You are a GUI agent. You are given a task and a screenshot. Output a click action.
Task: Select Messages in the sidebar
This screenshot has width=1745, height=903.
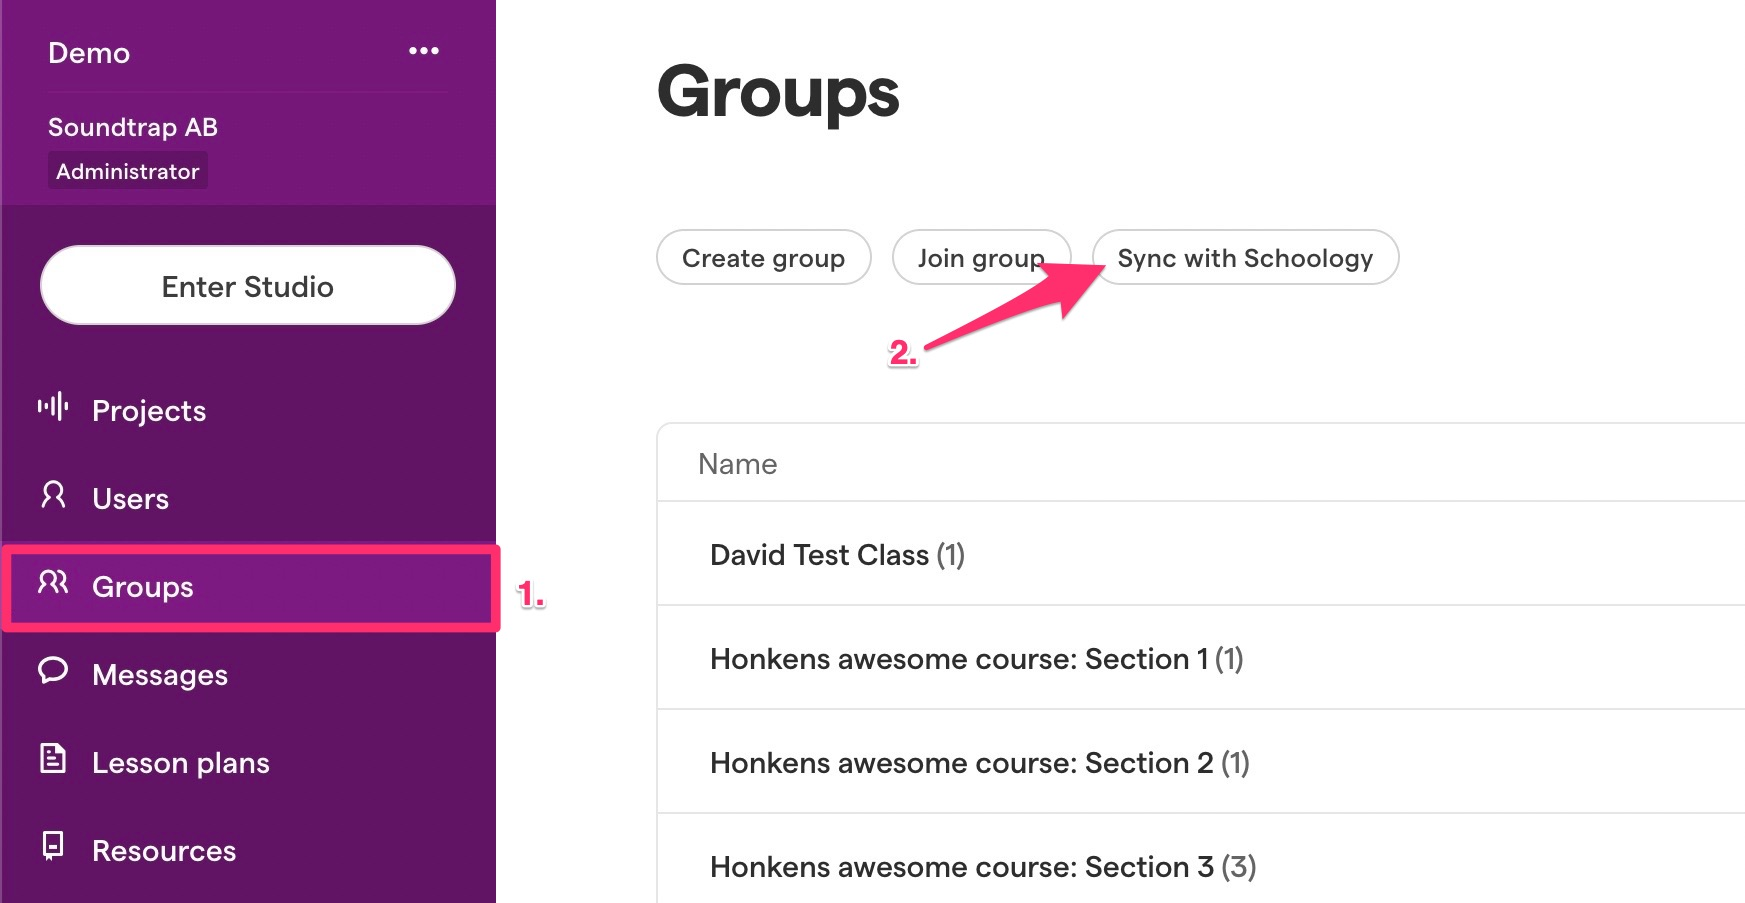pyautogui.click(x=160, y=675)
